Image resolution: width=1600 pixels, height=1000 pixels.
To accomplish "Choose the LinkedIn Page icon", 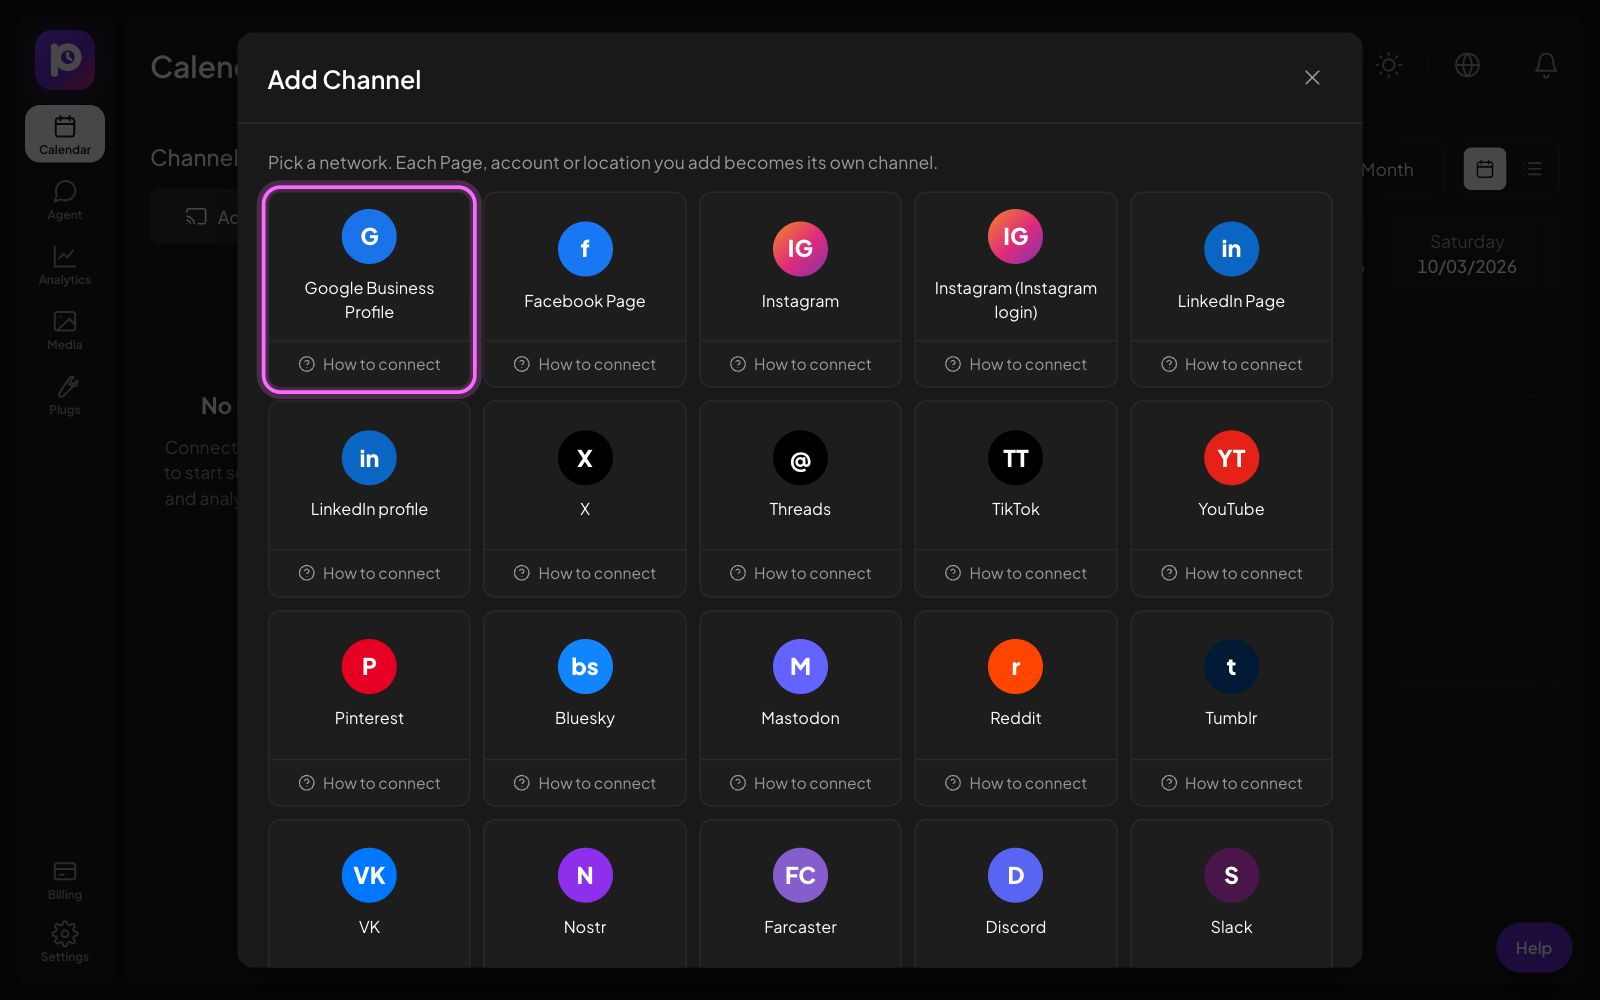I will click(x=1231, y=249).
